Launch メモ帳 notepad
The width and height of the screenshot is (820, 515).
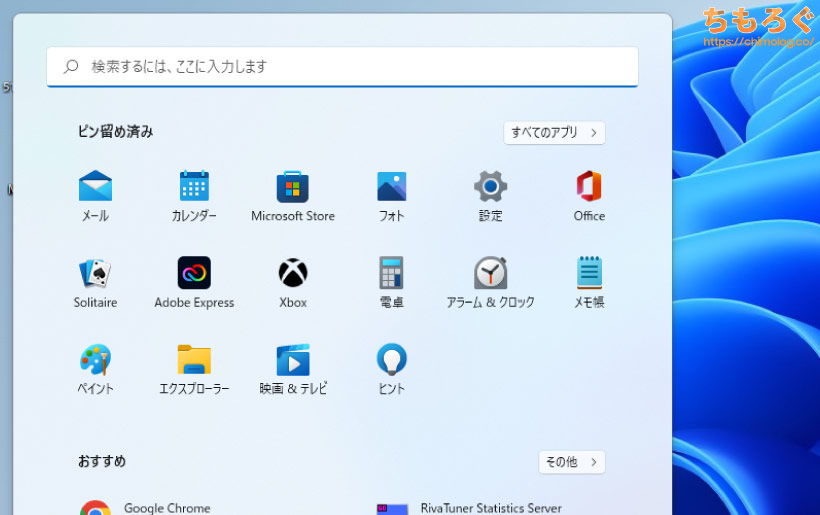coord(589,282)
